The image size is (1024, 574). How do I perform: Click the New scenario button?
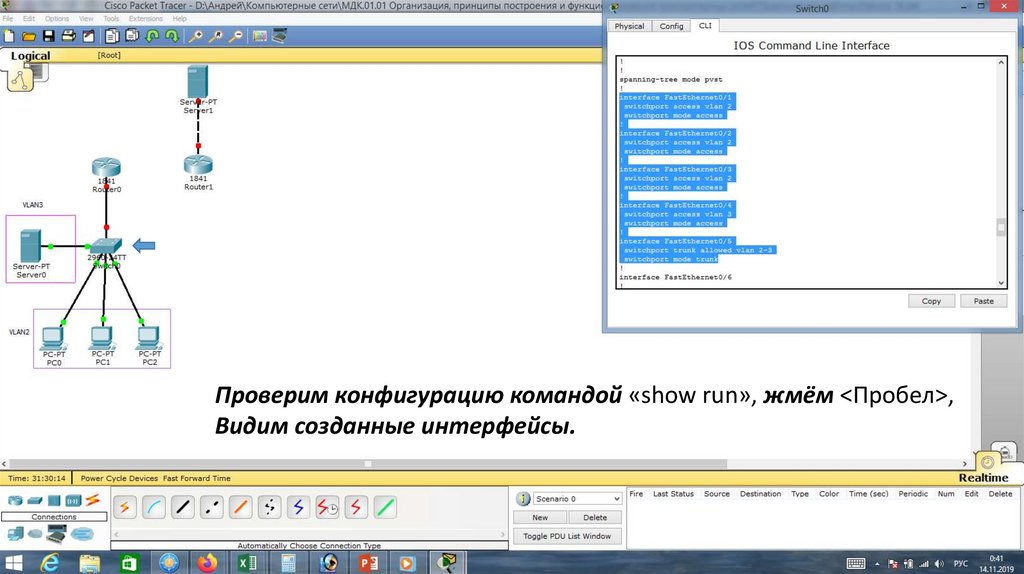(539, 517)
